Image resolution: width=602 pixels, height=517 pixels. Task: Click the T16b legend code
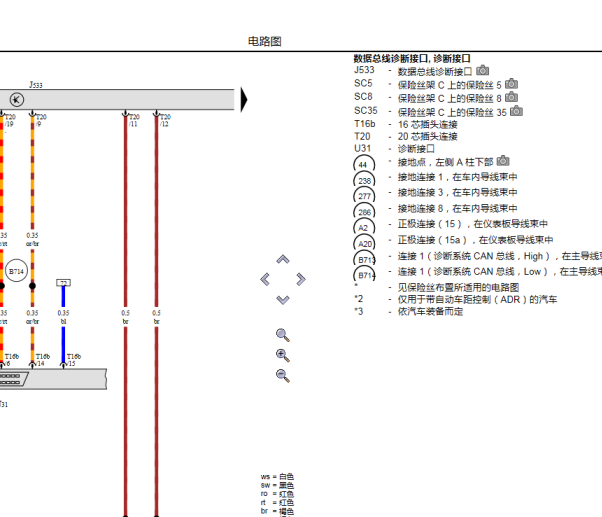(x=364, y=124)
